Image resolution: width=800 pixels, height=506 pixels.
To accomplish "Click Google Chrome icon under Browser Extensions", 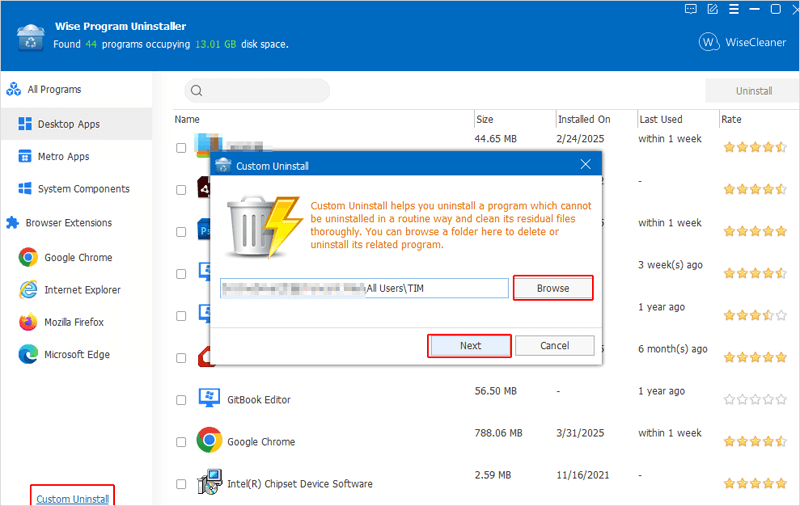I will [x=28, y=257].
